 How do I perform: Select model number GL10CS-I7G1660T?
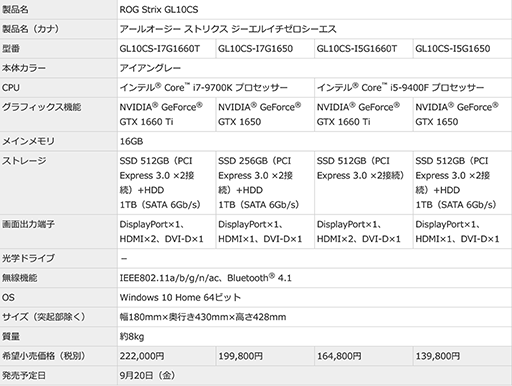(160, 49)
